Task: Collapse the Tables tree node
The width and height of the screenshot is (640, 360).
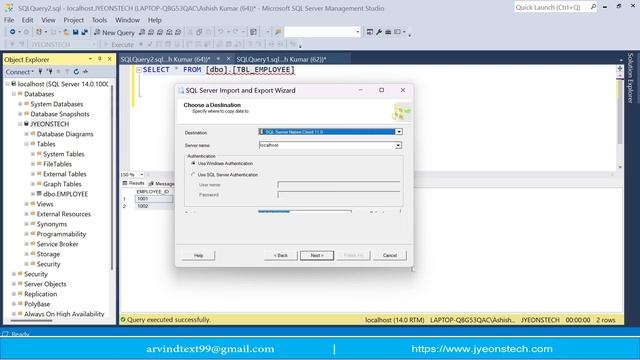Action: [26, 144]
